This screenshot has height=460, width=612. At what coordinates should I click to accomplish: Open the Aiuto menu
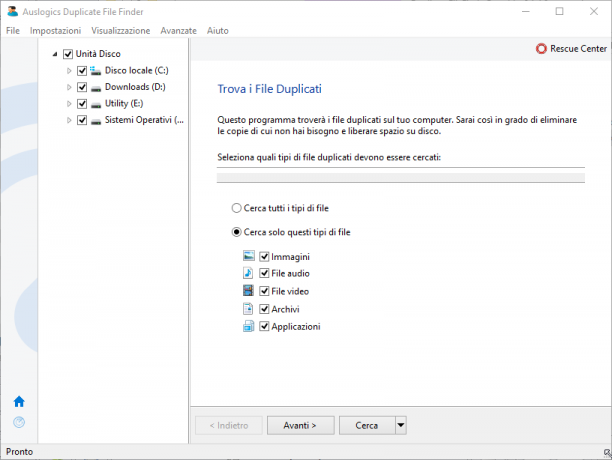217,30
